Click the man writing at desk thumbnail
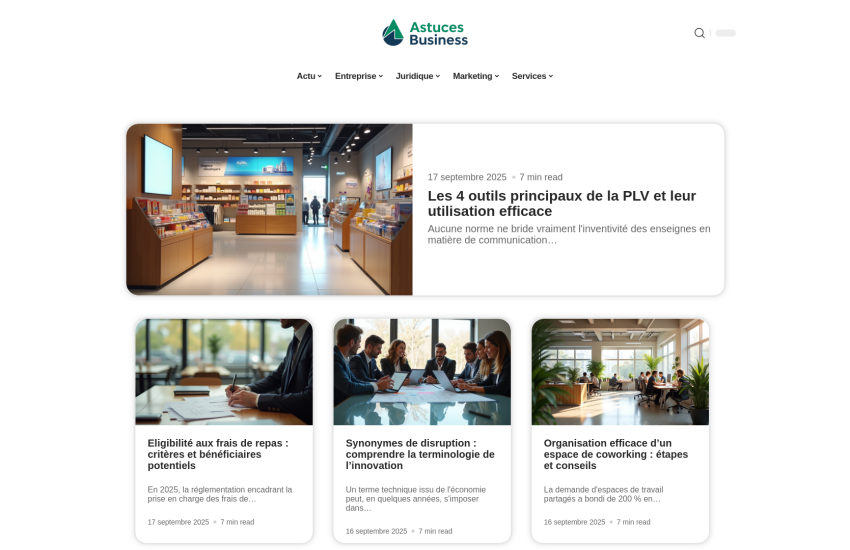Image resolution: width=850 pixels, height=550 pixels. tap(224, 372)
